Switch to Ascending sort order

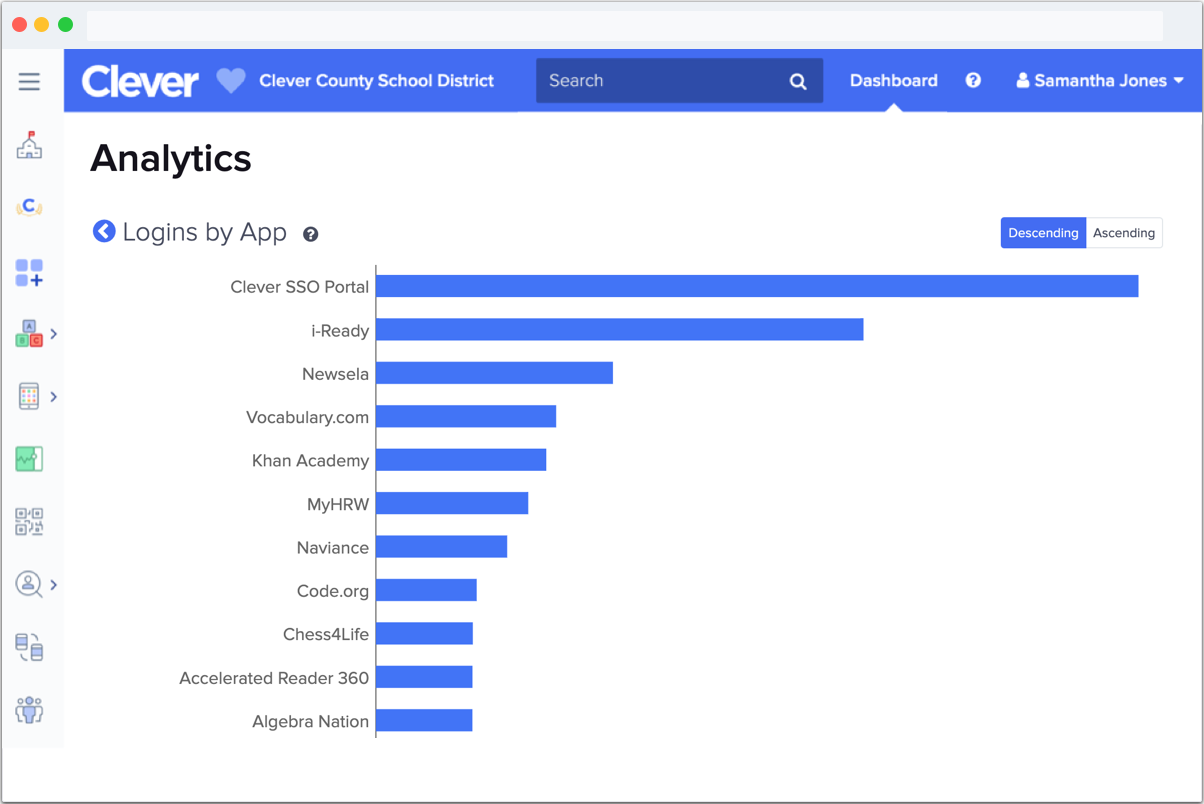pyautogui.click(x=1124, y=233)
